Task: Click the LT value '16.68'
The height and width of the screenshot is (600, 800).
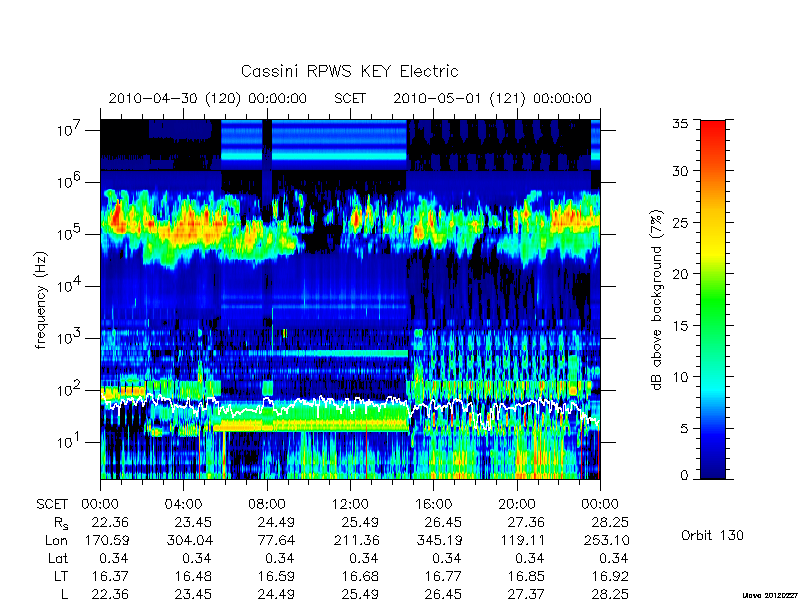Action: click(x=361, y=576)
